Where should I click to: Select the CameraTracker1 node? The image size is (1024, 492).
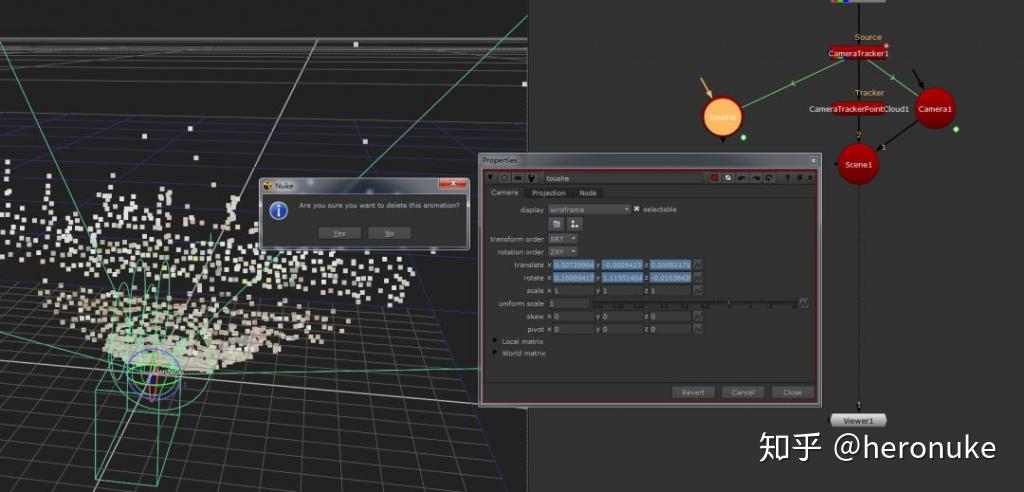point(858,53)
